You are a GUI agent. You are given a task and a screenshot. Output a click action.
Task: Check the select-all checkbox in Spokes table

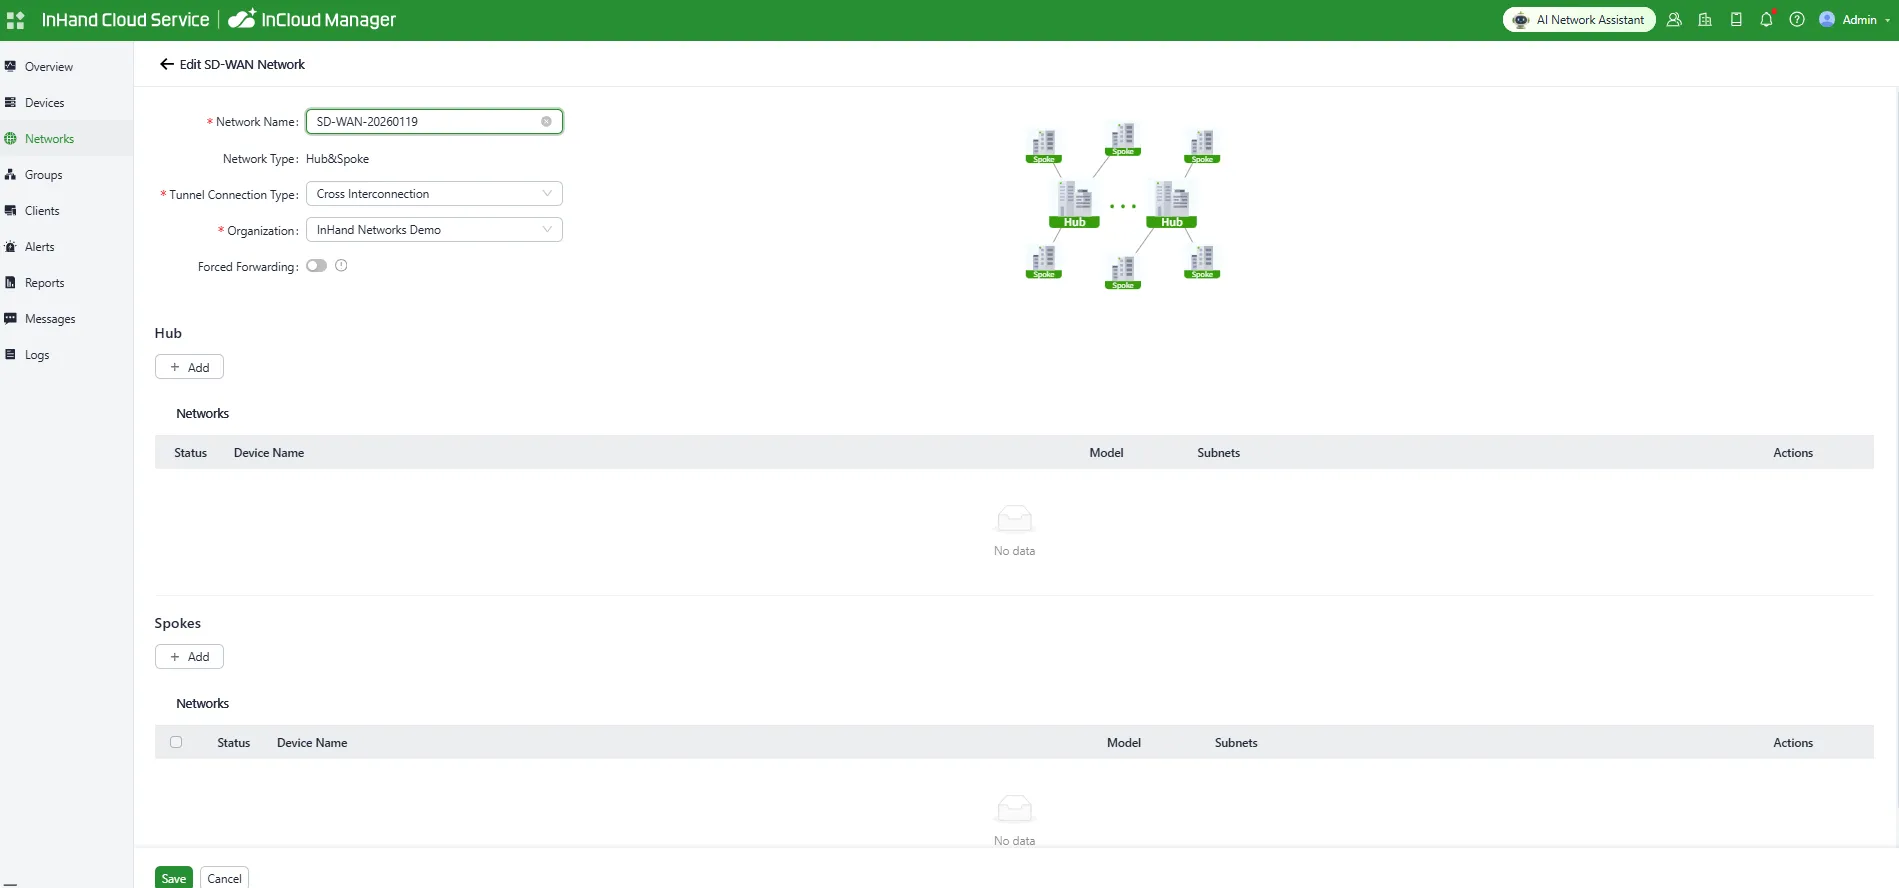[176, 742]
